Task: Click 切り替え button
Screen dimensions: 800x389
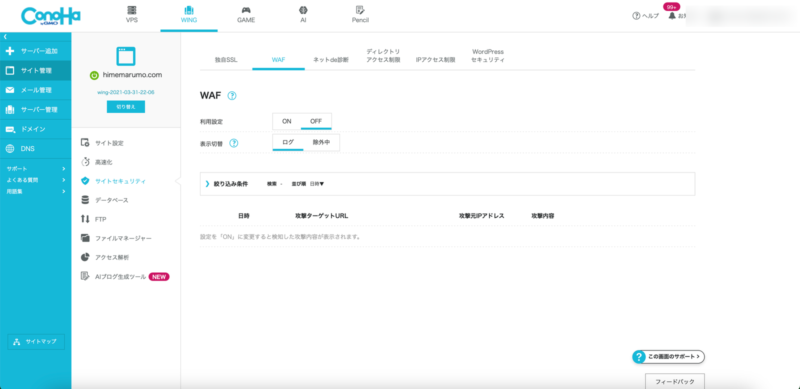Action: (x=126, y=107)
